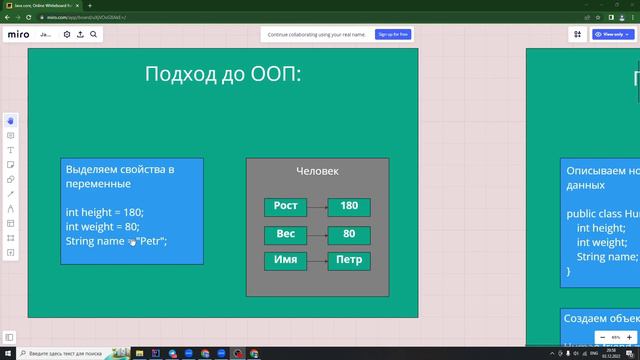Open the Windows notification center
Viewport: 640px width, 360px height.
click(630, 353)
